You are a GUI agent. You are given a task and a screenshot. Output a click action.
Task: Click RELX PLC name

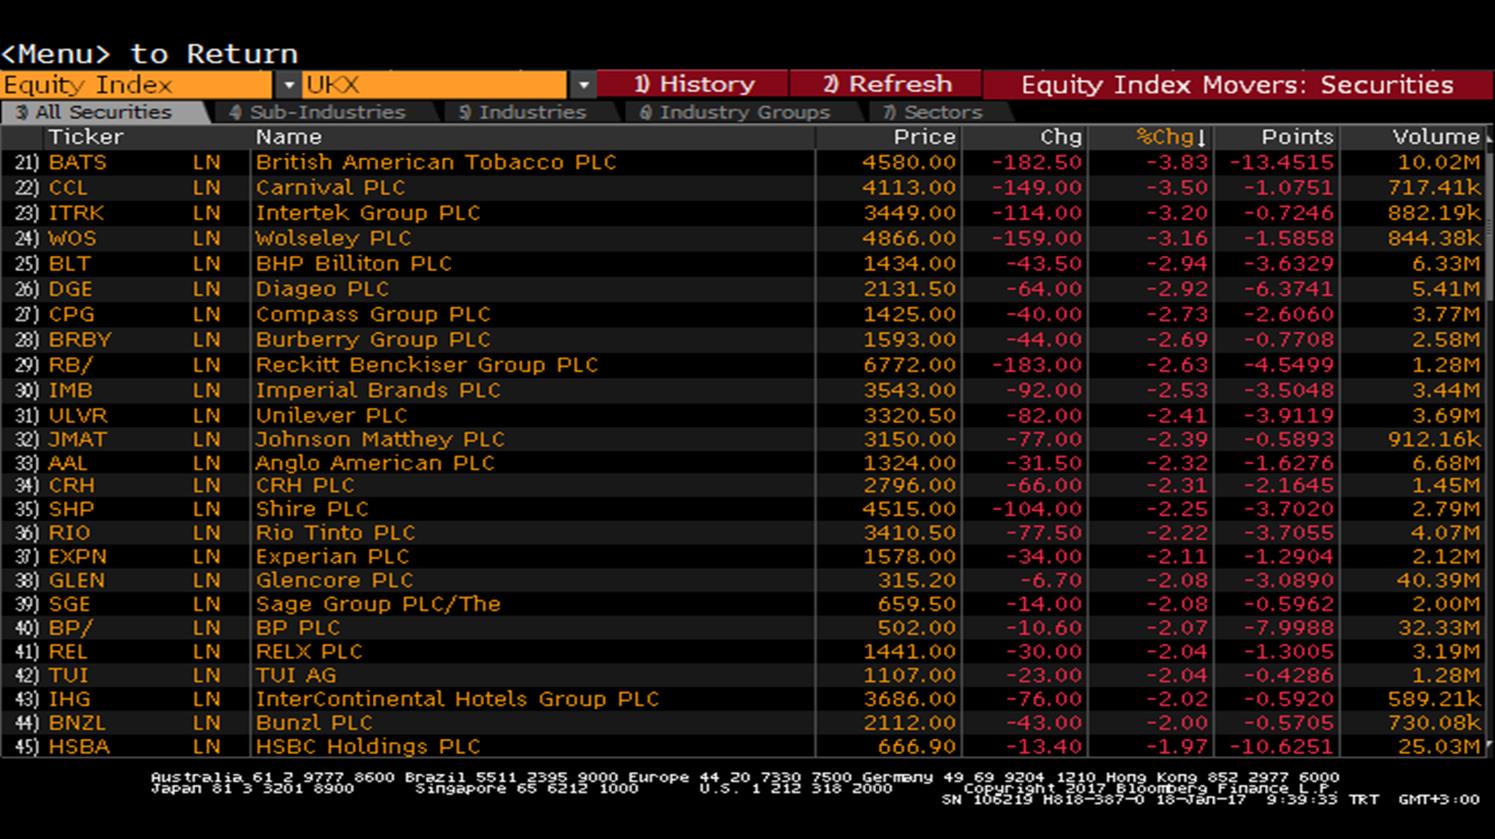click(x=309, y=652)
